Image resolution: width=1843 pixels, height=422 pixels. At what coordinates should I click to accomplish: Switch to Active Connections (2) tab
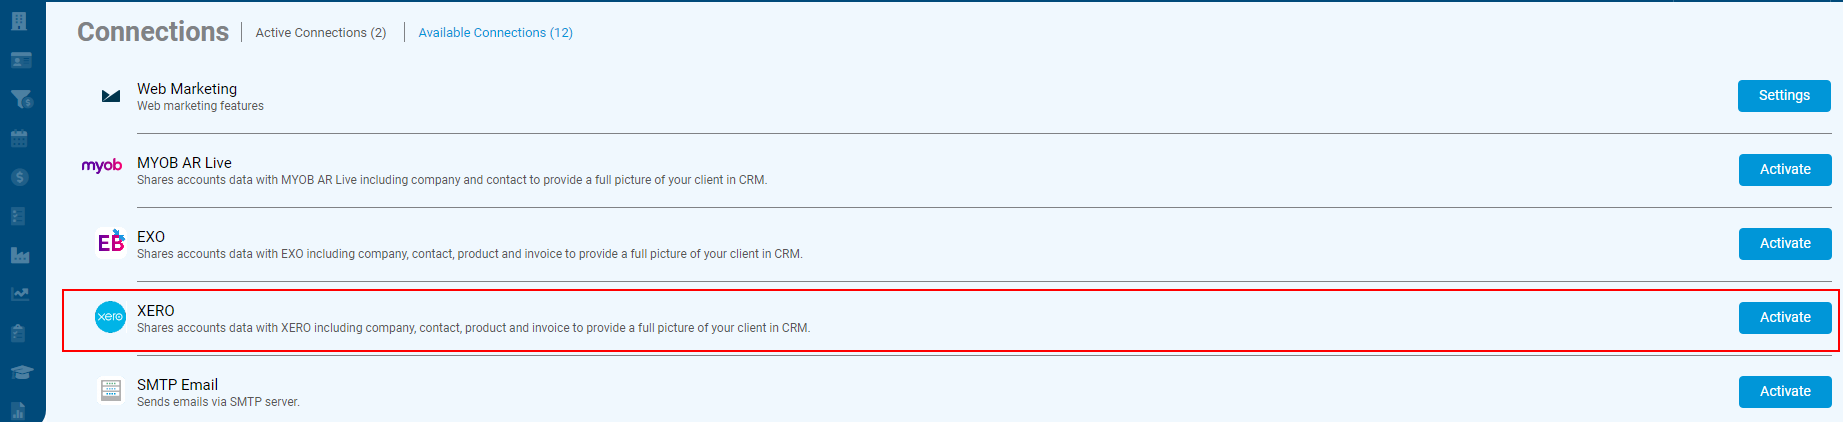pyautogui.click(x=321, y=33)
